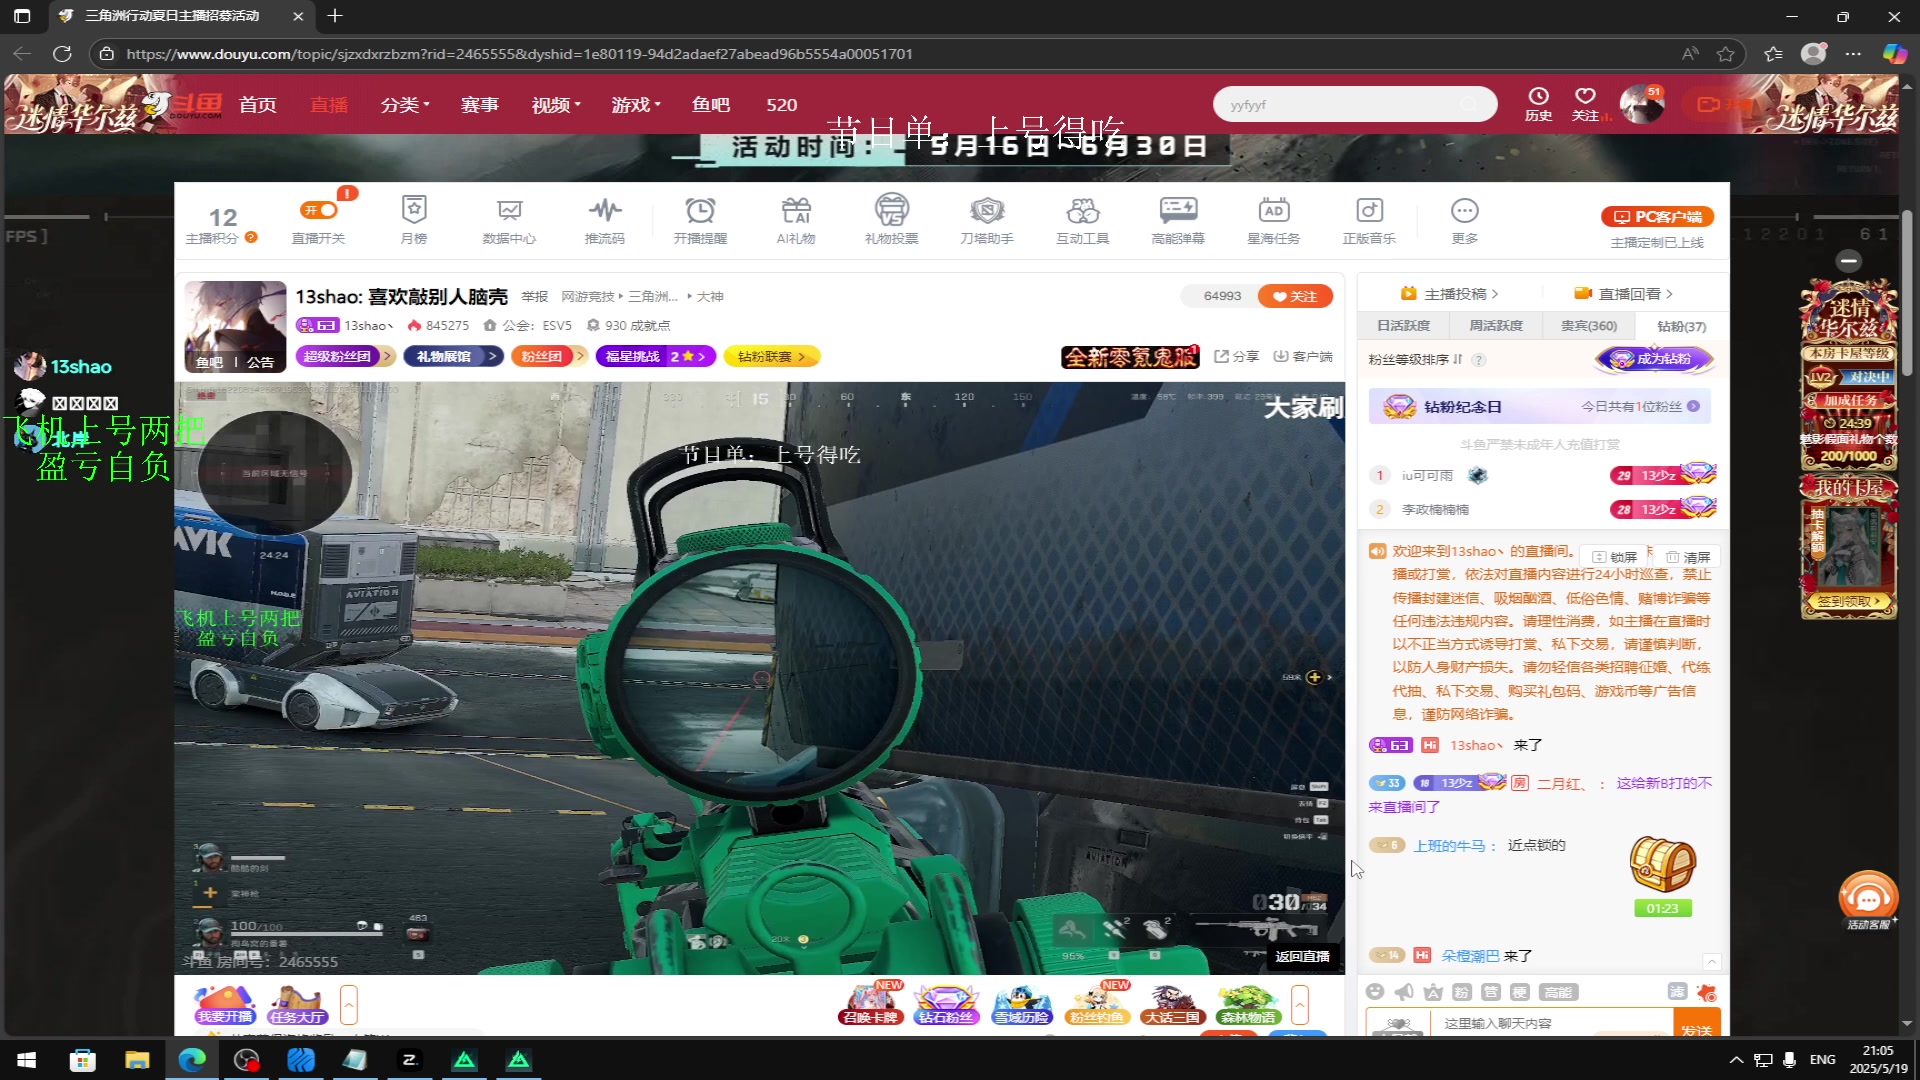Open emoji picker in chat toolbar
The height and width of the screenshot is (1080, 1920).
coord(1376,991)
